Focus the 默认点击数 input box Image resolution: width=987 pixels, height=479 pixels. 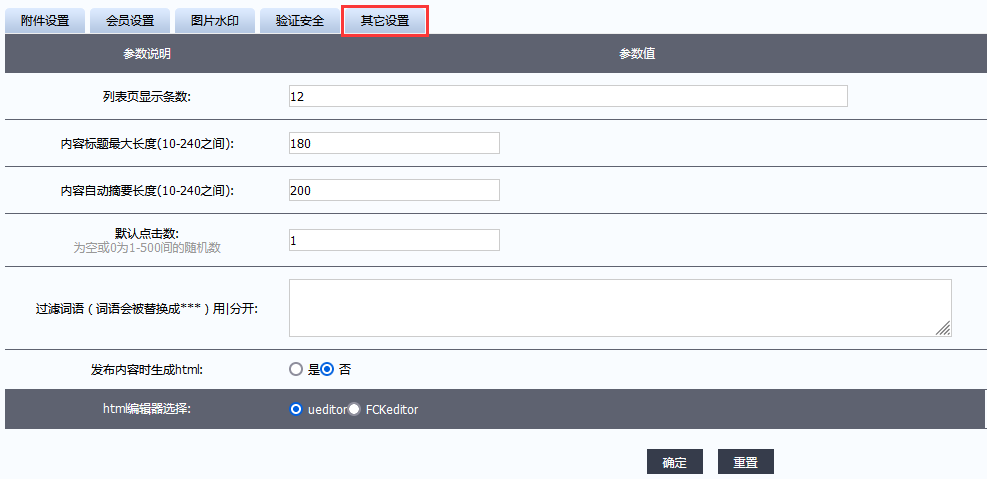[393, 240]
